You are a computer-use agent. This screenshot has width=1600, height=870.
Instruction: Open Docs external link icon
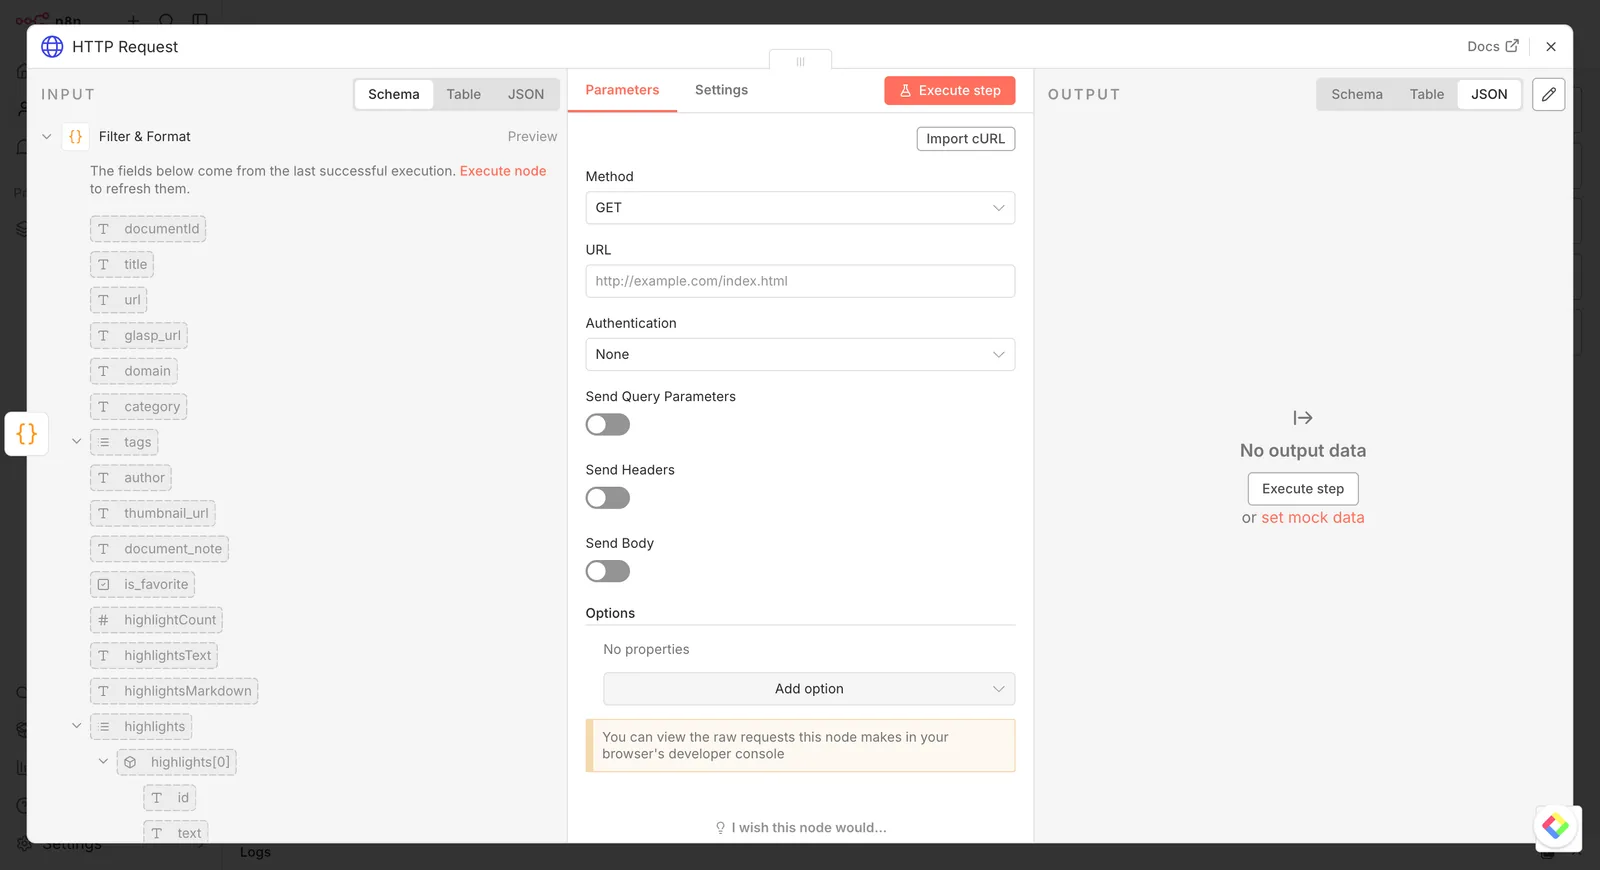pos(1512,46)
